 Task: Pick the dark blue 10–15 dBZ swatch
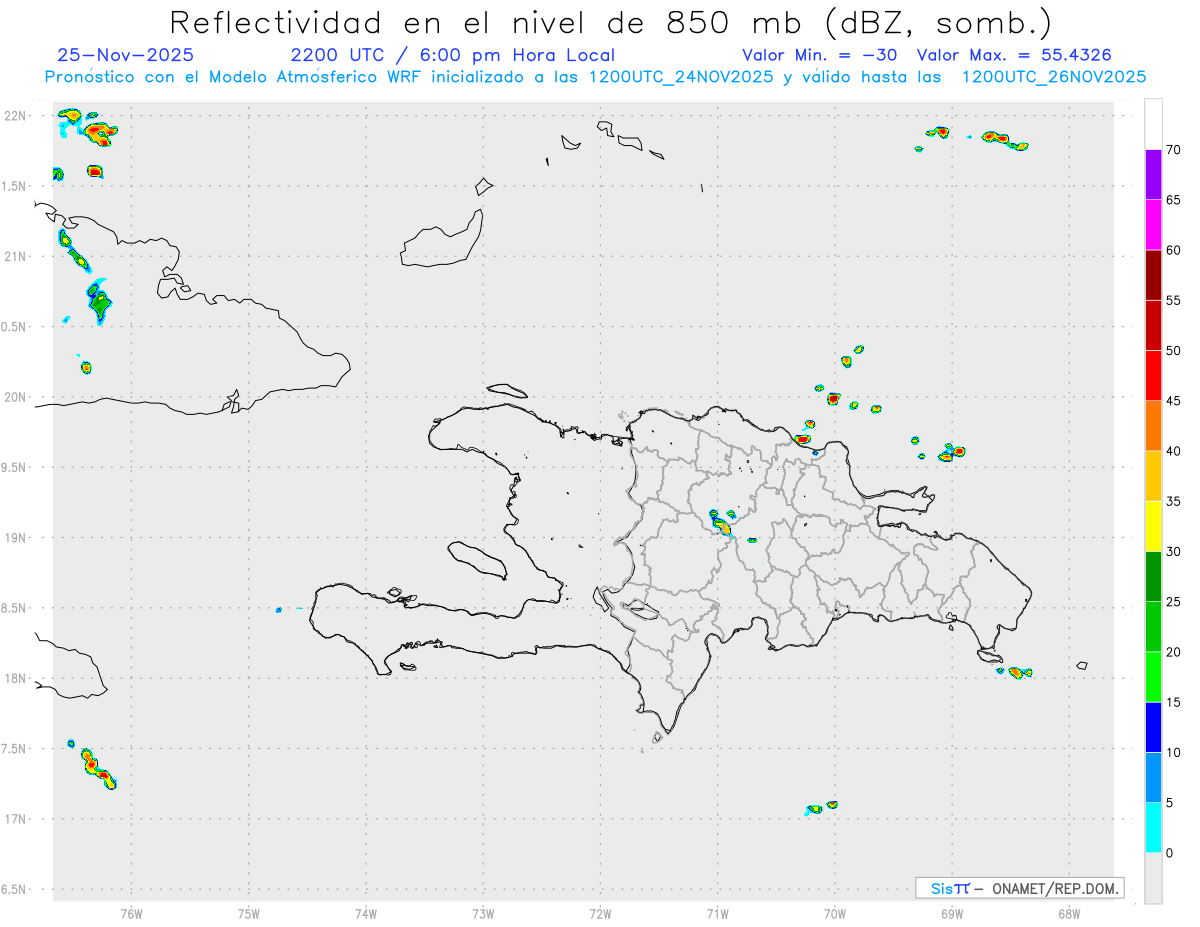(1153, 727)
